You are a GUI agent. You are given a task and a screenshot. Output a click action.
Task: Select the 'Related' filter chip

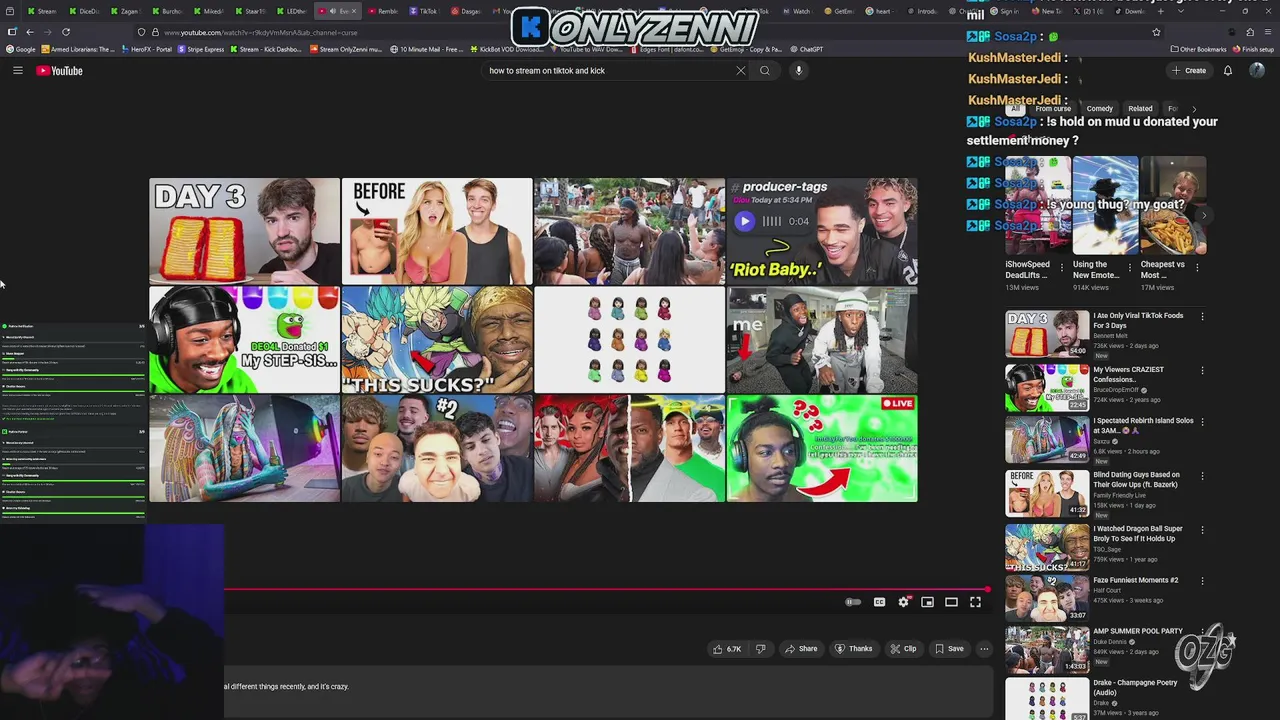pyautogui.click(x=1140, y=109)
